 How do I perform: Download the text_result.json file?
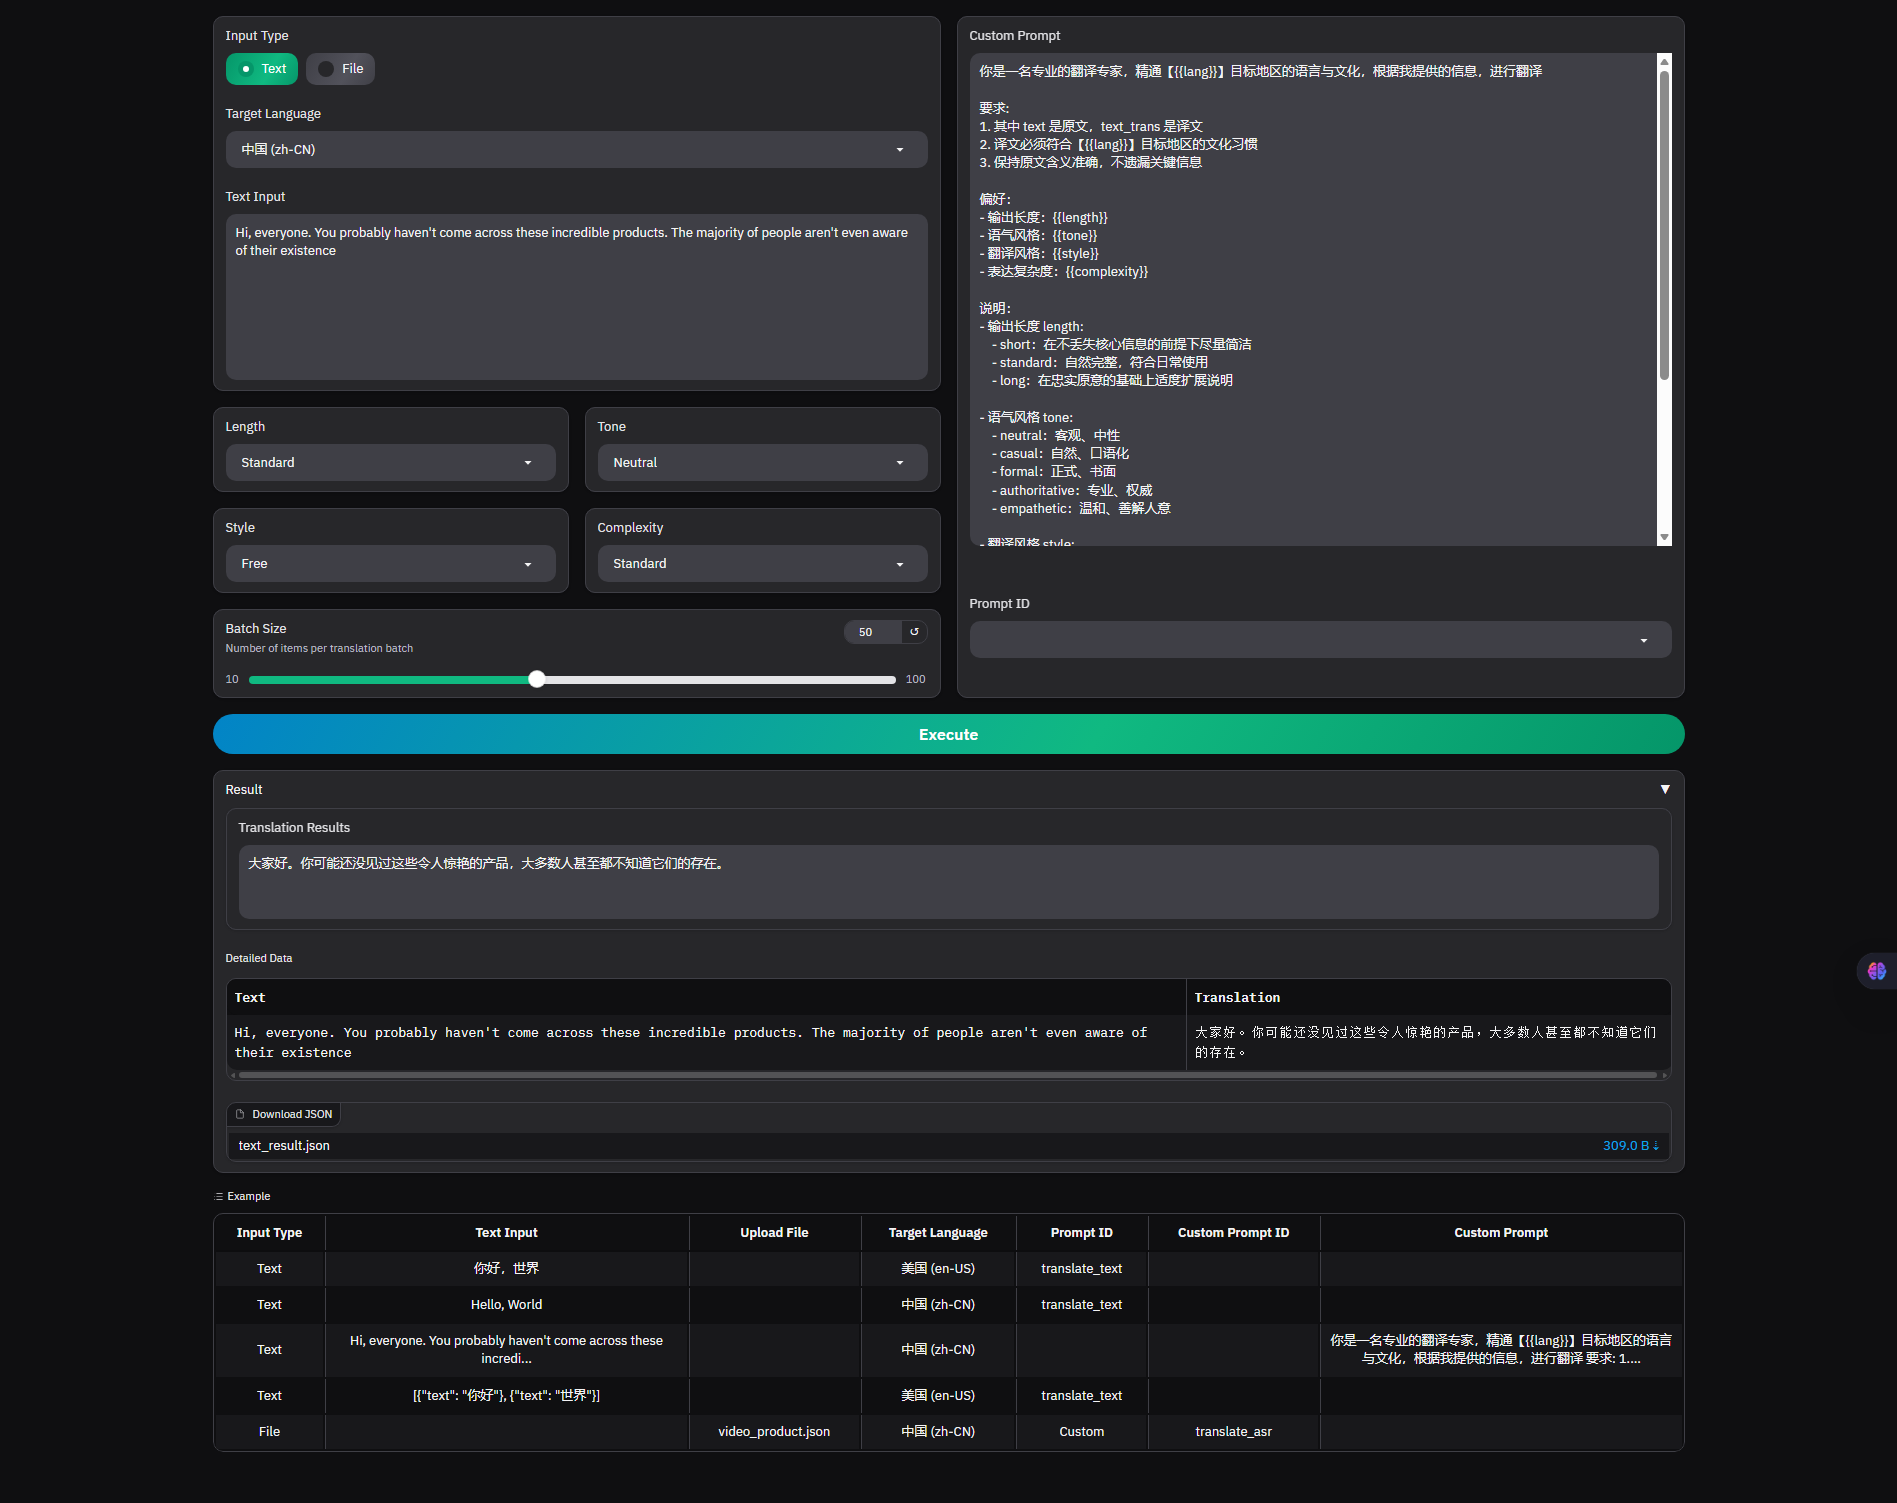tap(283, 1146)
